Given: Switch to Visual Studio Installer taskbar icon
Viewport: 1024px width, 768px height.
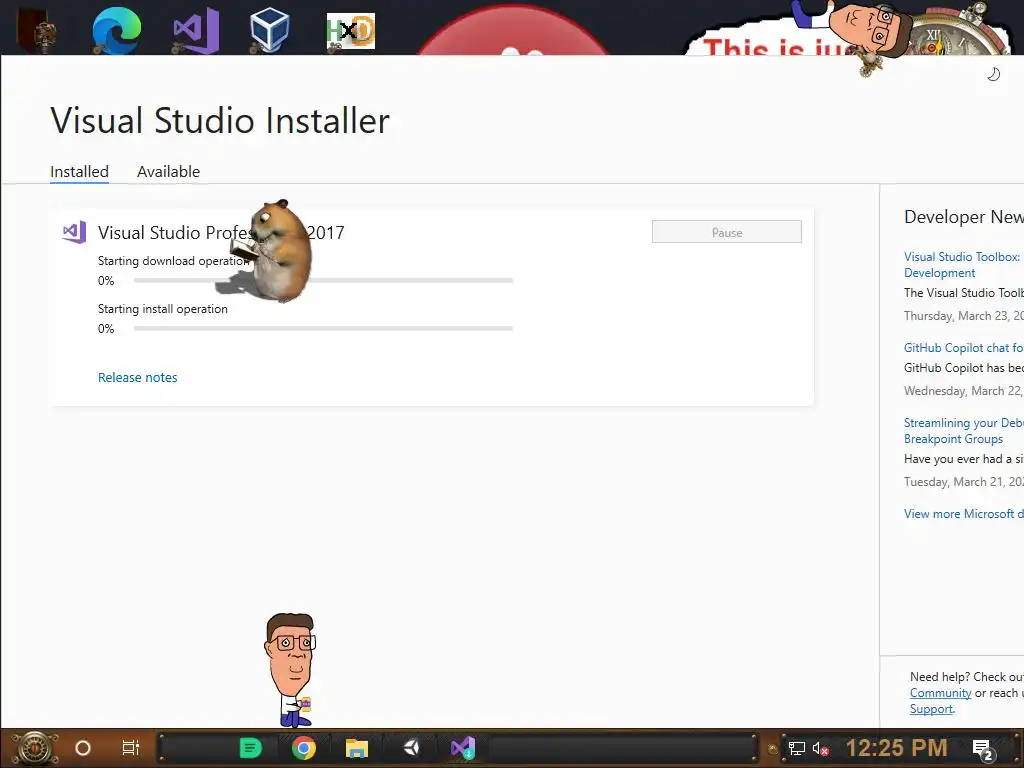Looking at the screenshot, I should [463, 748].
